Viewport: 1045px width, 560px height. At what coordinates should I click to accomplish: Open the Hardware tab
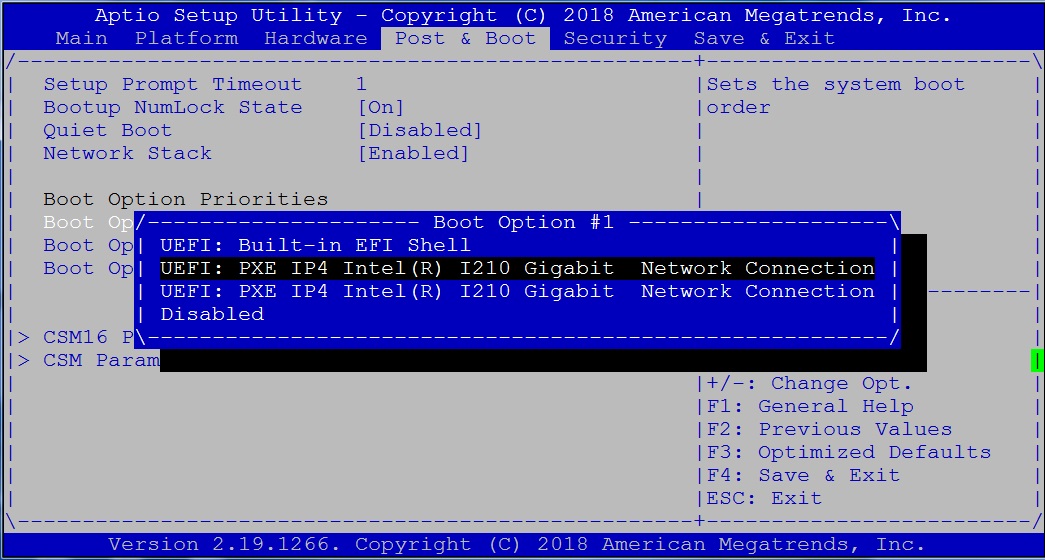click(x=315, y=39)
